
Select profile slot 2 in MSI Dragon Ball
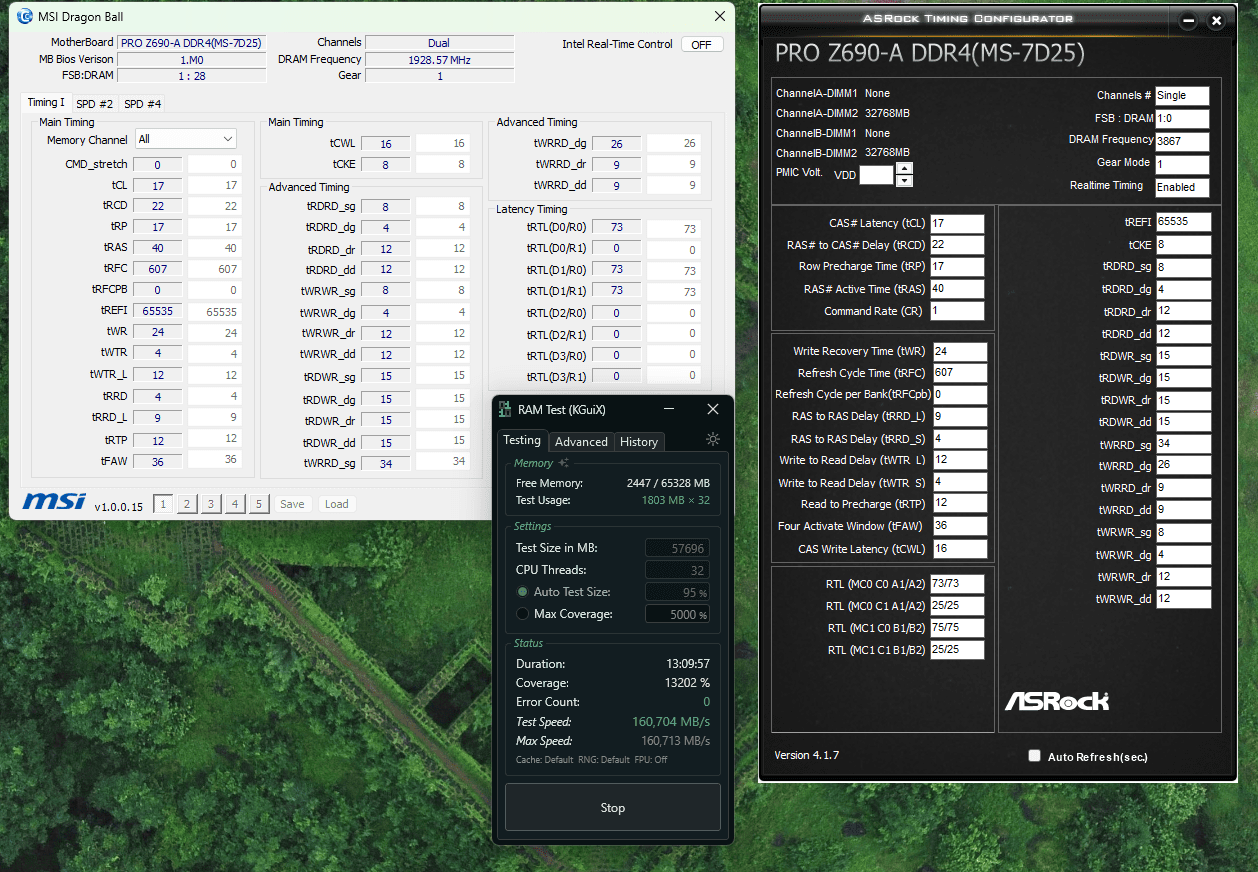[187, 504]
